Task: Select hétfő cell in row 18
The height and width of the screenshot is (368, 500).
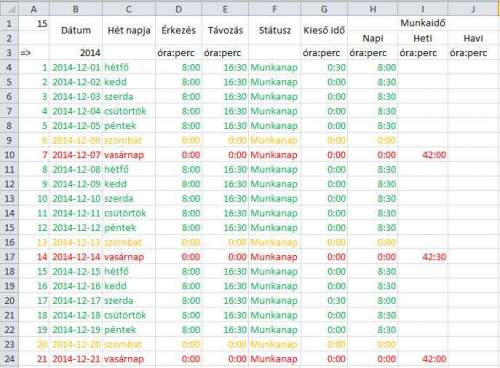Action: (x=129, y=272)
